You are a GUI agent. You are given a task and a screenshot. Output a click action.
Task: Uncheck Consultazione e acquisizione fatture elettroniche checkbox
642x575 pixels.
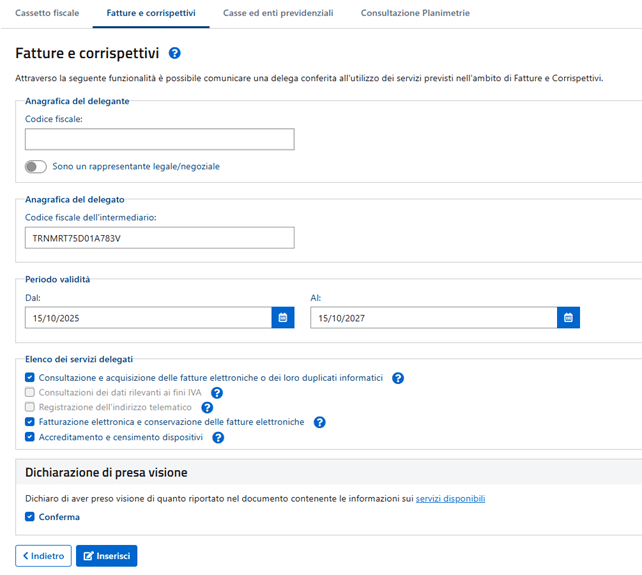tap(30, 378)
